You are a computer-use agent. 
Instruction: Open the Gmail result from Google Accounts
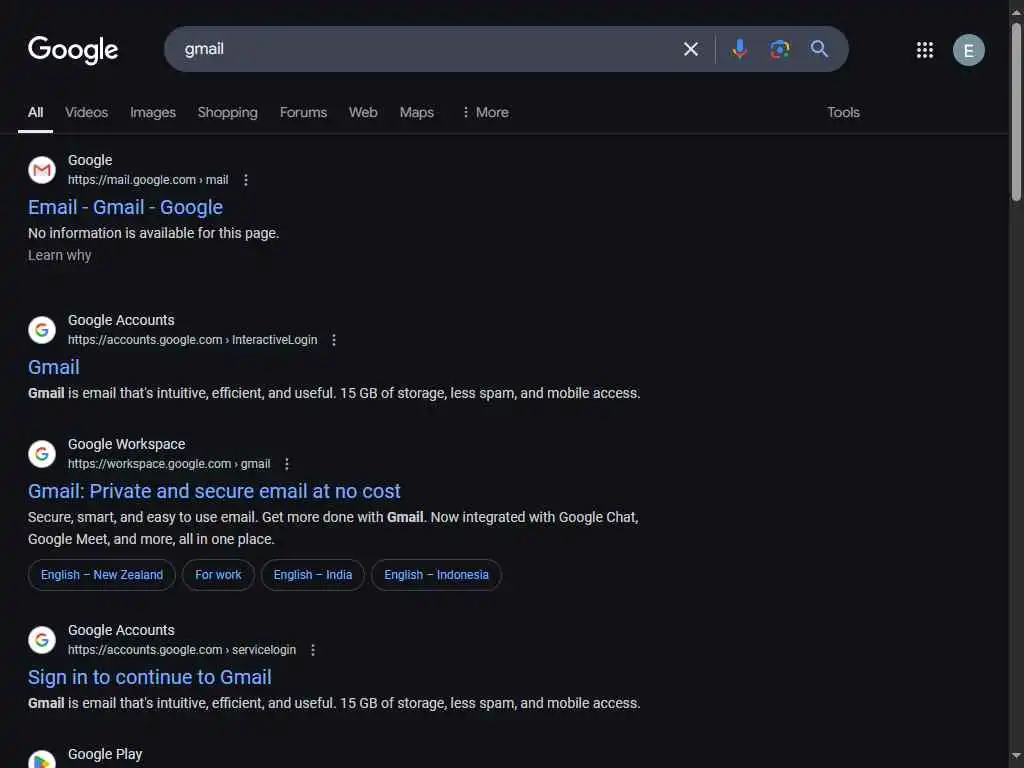(x=54, y=367)
